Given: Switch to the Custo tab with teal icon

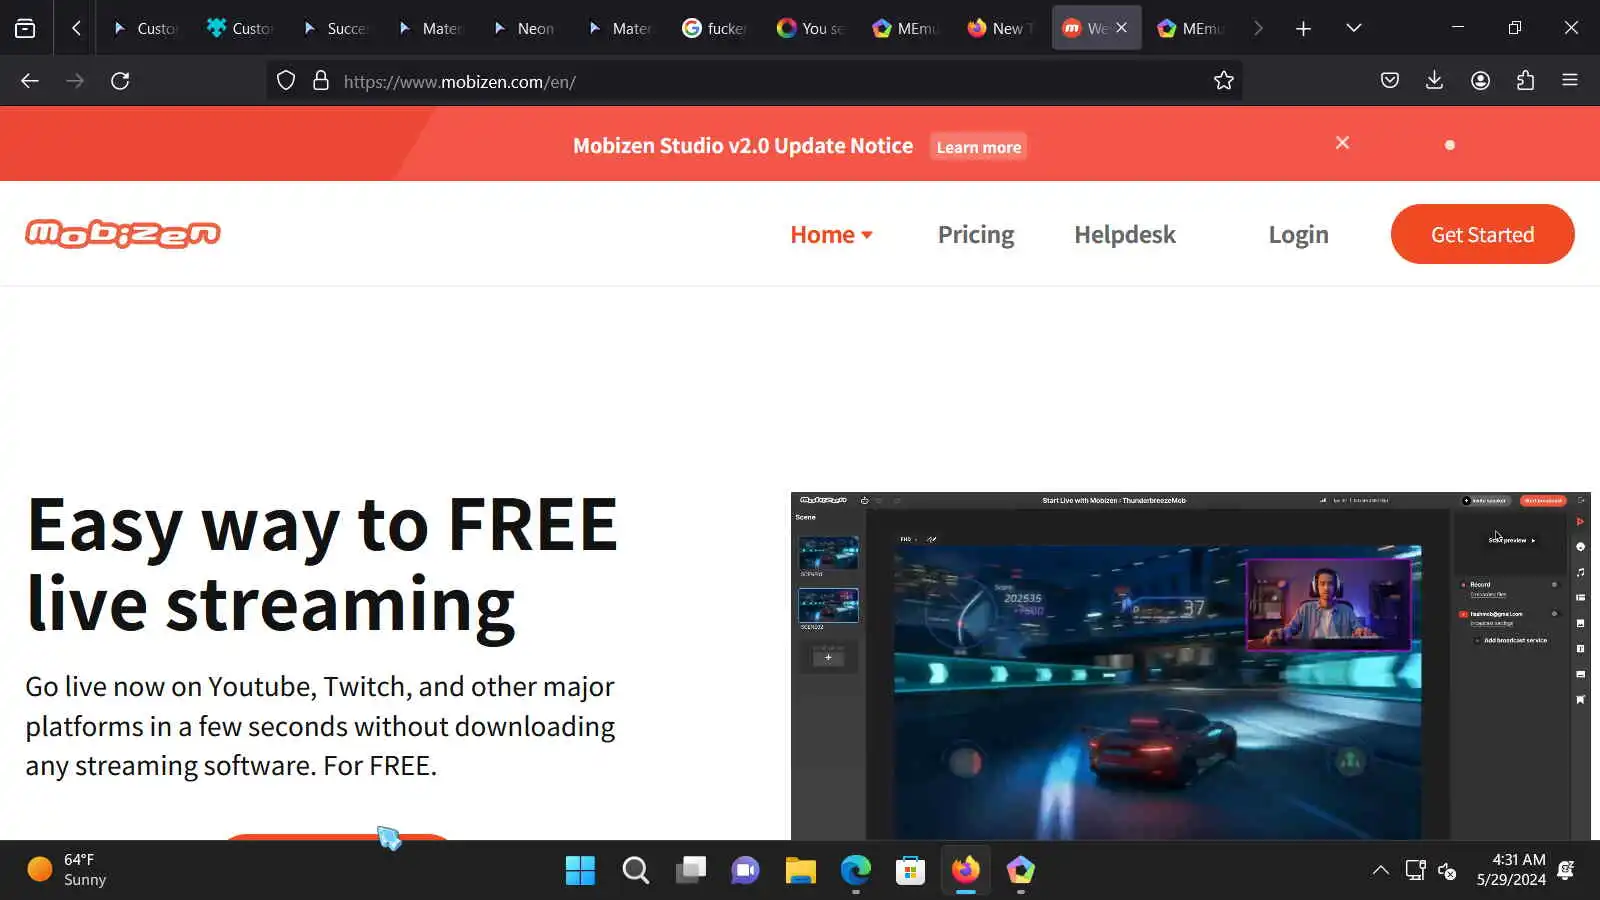Looking at the screenshot, I should point(240,28).
